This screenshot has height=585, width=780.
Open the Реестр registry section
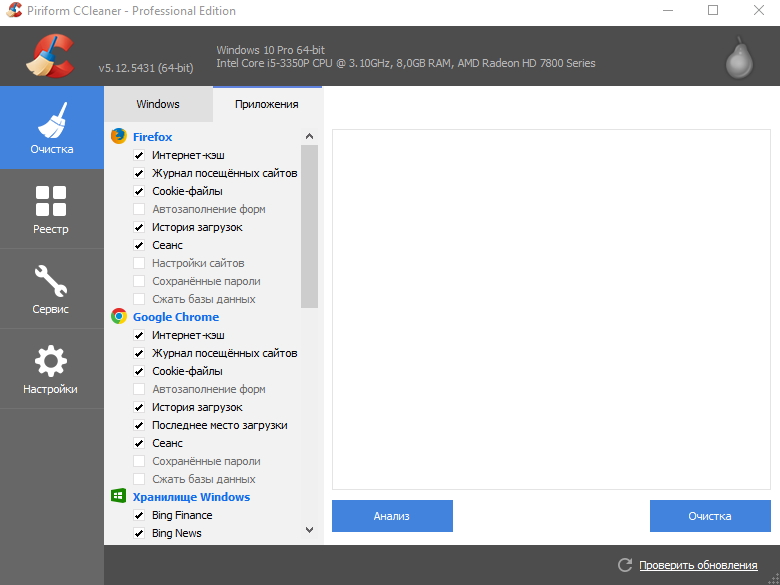(x=51, y=208)
